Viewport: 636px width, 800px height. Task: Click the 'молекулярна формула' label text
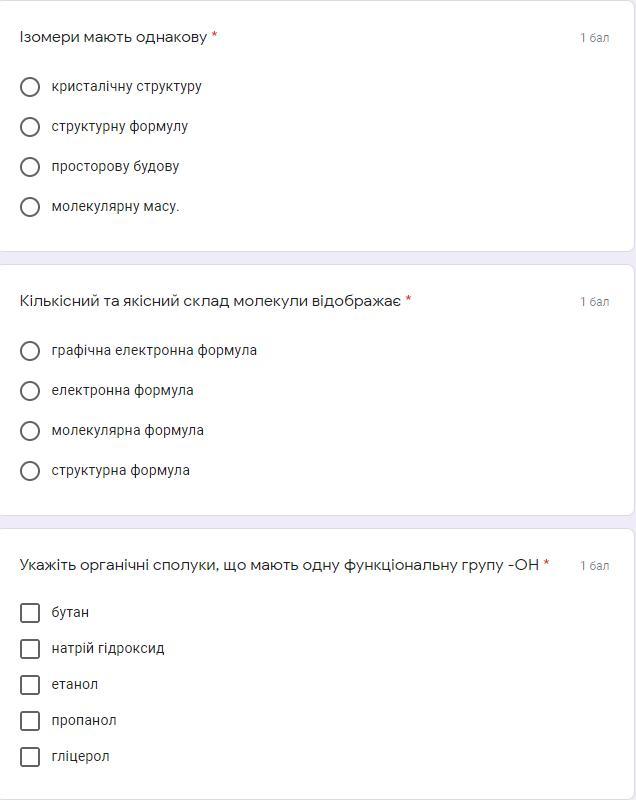point(128,431)
